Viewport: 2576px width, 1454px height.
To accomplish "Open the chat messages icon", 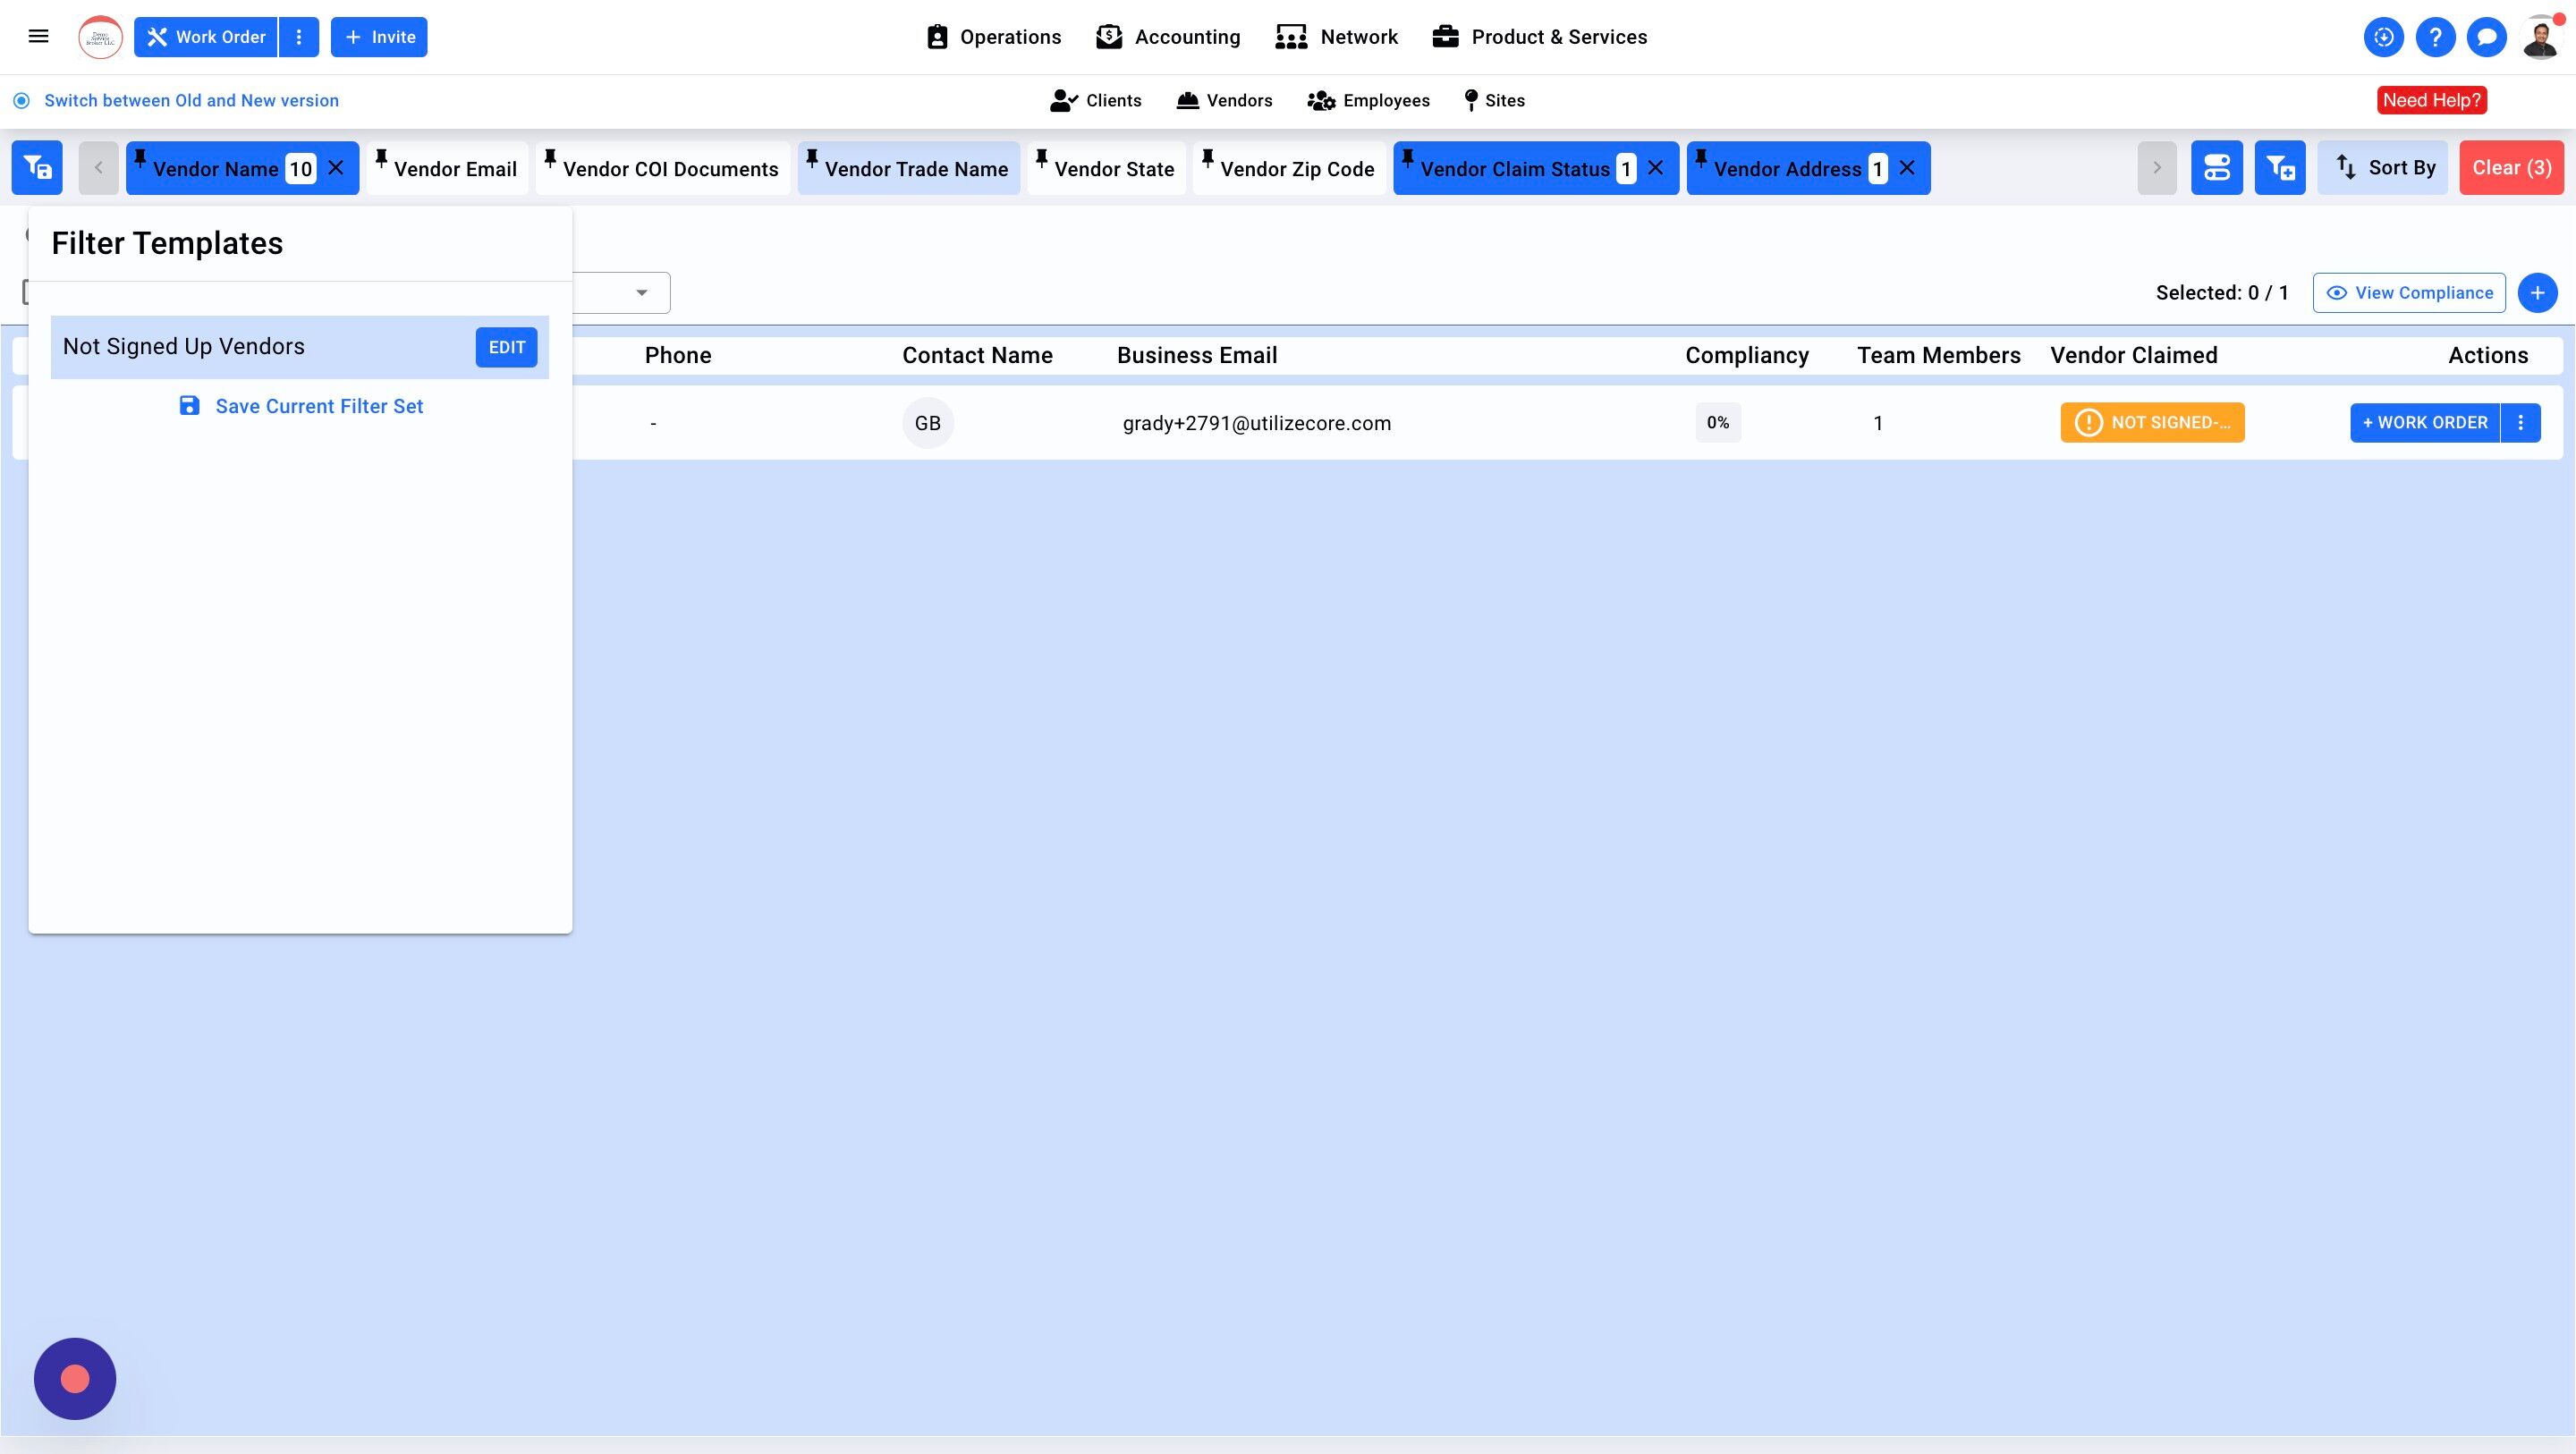I will (2486, 38).
